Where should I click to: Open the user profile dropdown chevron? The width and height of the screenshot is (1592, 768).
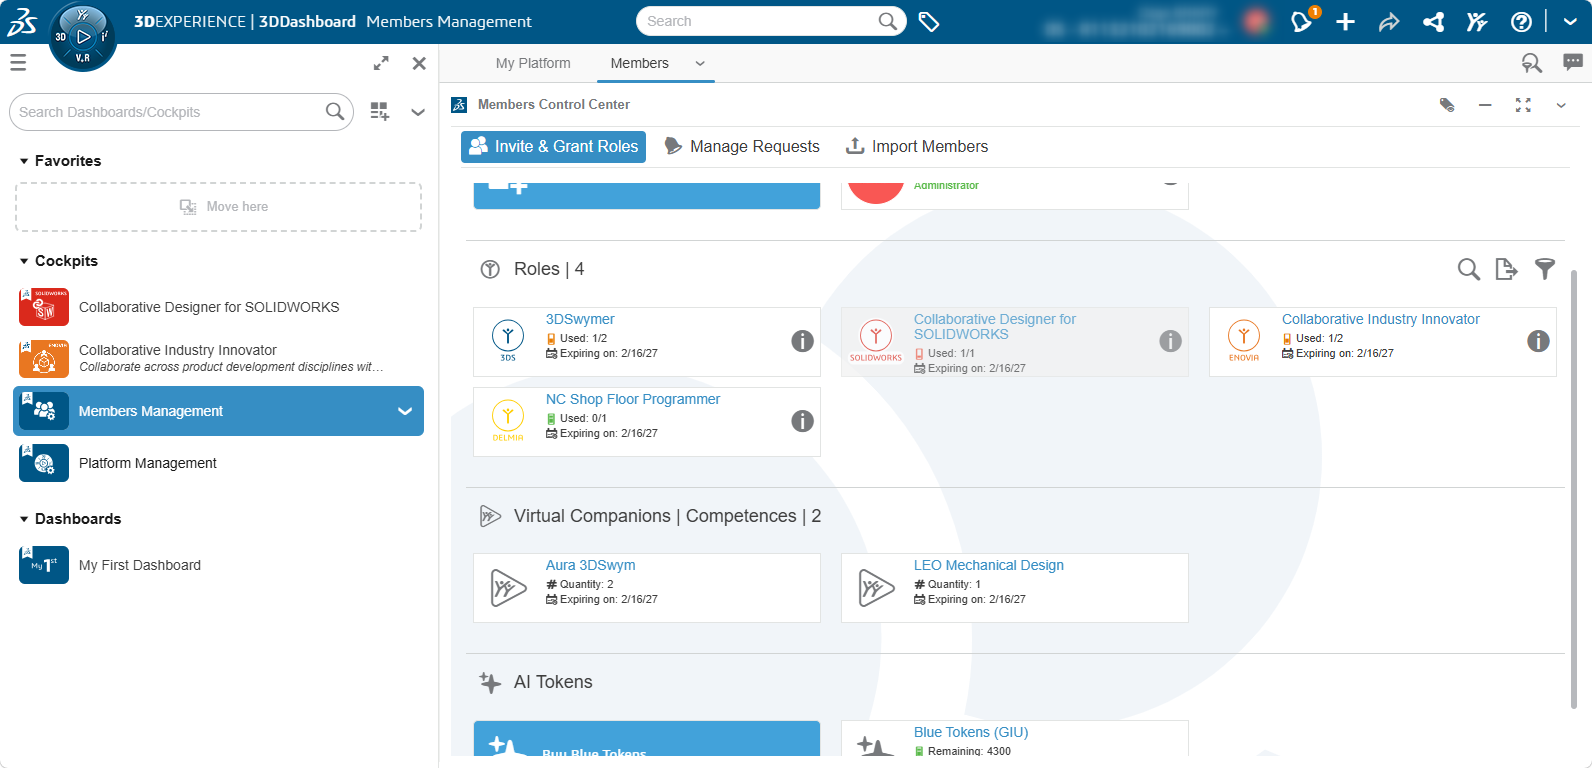(x=1570, y=22)
